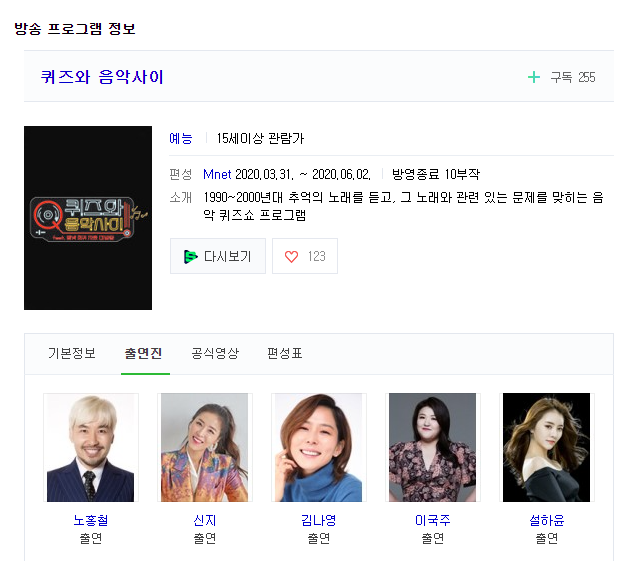This screenshot has height=561, width=637.
Task: Open 노홍철's profile photo
Action: 90,447
